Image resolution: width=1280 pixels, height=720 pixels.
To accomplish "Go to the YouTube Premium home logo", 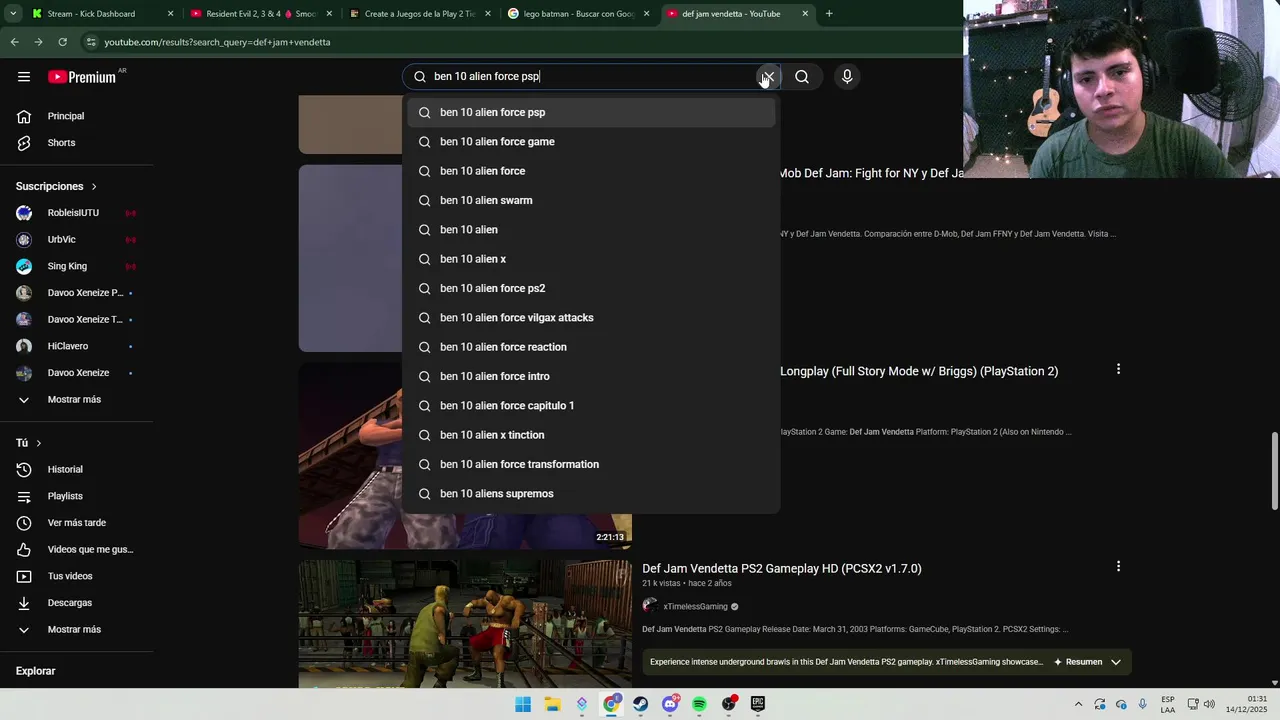I will pyautogui.click(x=82, y=77).
